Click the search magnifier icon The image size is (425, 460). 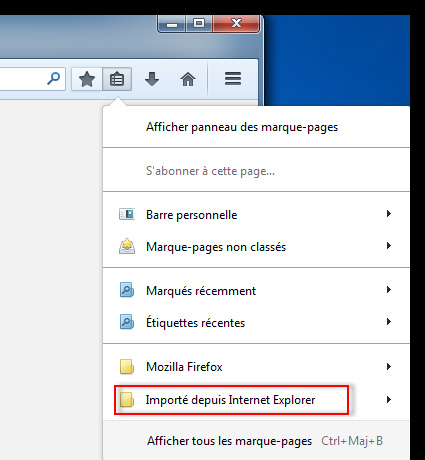pos(54,79)
